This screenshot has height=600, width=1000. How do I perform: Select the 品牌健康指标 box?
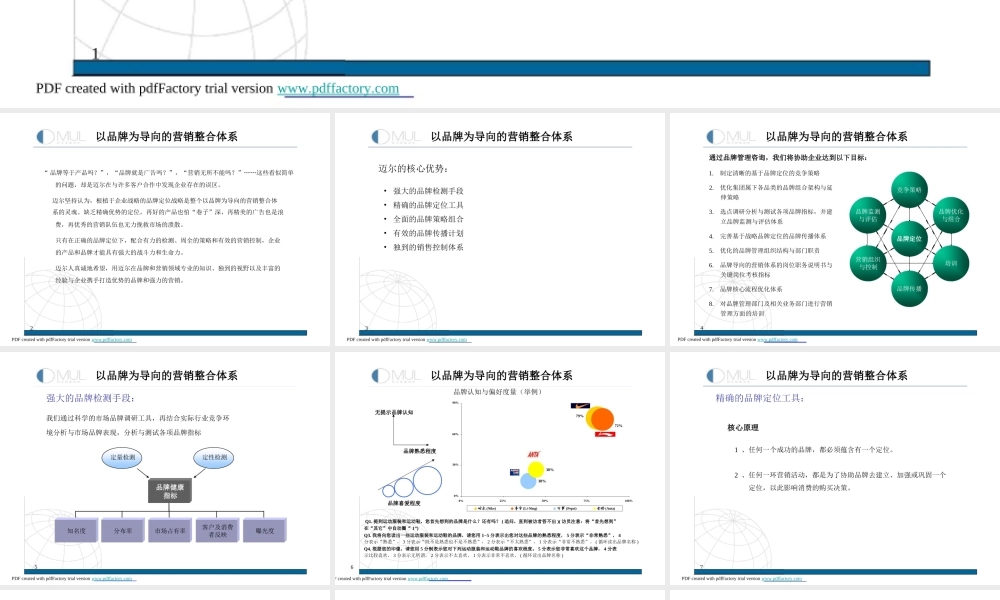click(x=170, y=490)
